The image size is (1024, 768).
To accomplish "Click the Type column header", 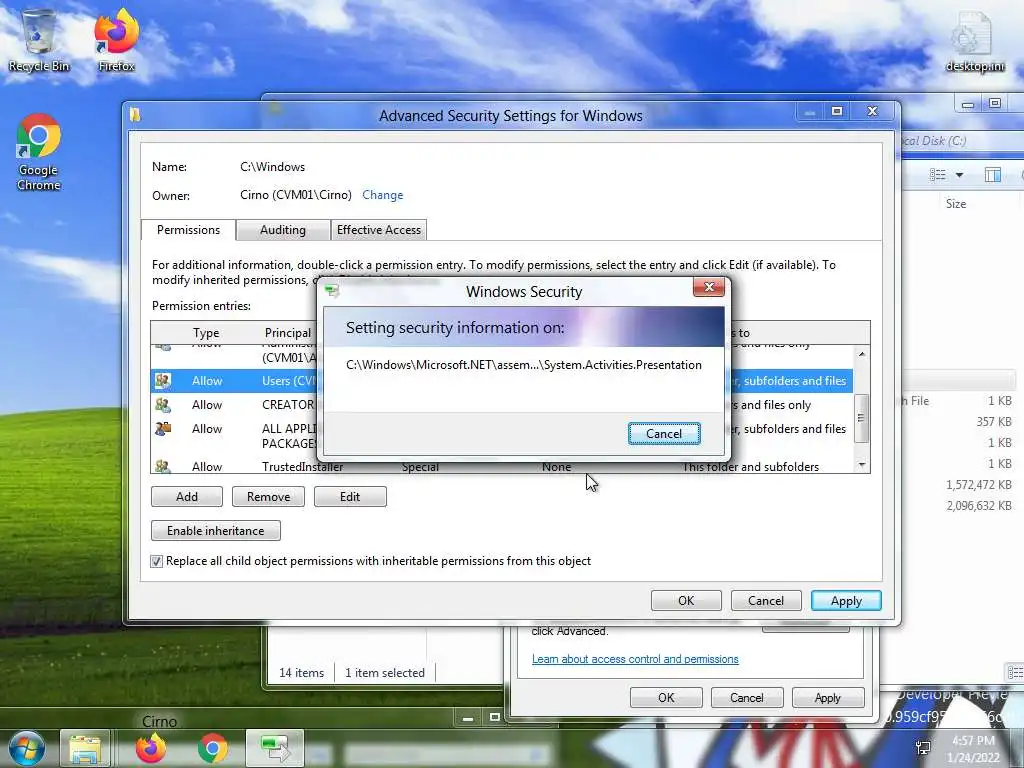I will pos(206,332).
